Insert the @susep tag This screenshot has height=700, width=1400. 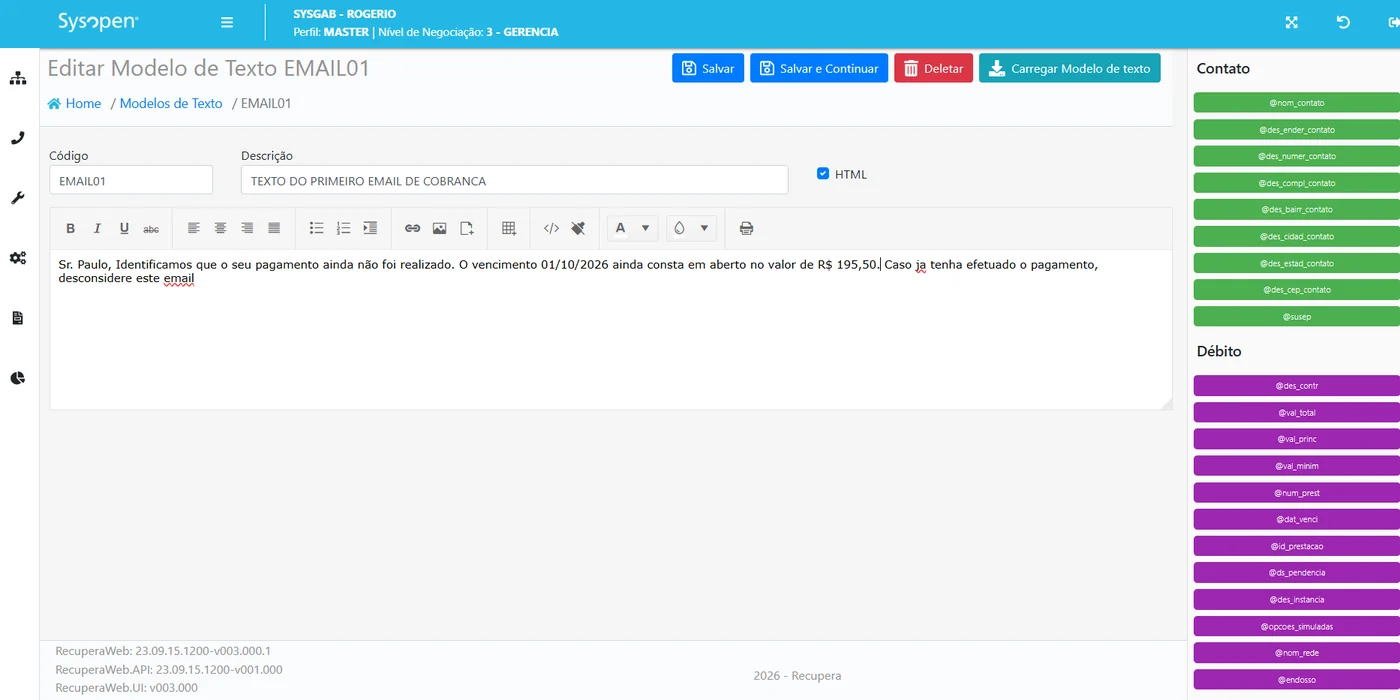(1296, 316)
